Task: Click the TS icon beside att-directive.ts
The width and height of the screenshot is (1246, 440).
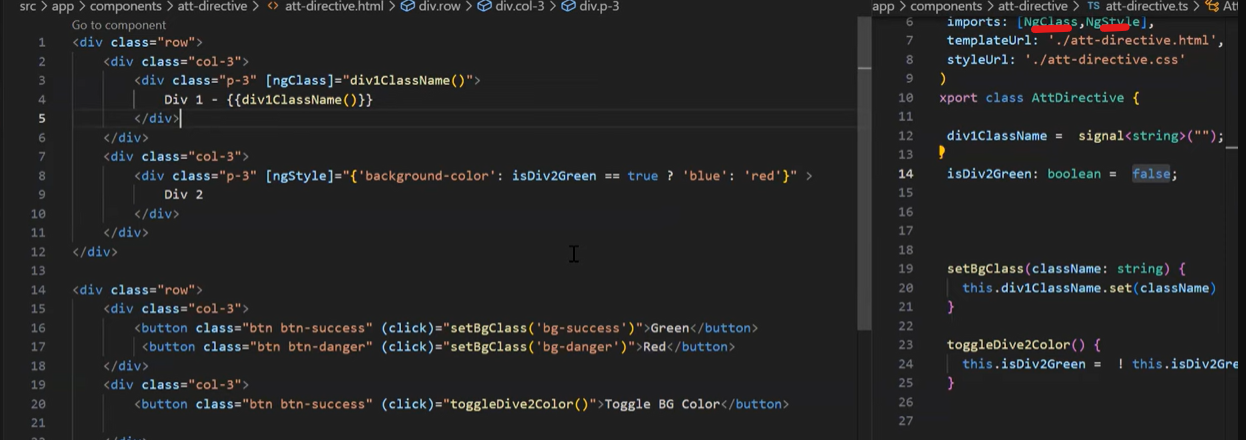Action: click(x=1092, y=7)
